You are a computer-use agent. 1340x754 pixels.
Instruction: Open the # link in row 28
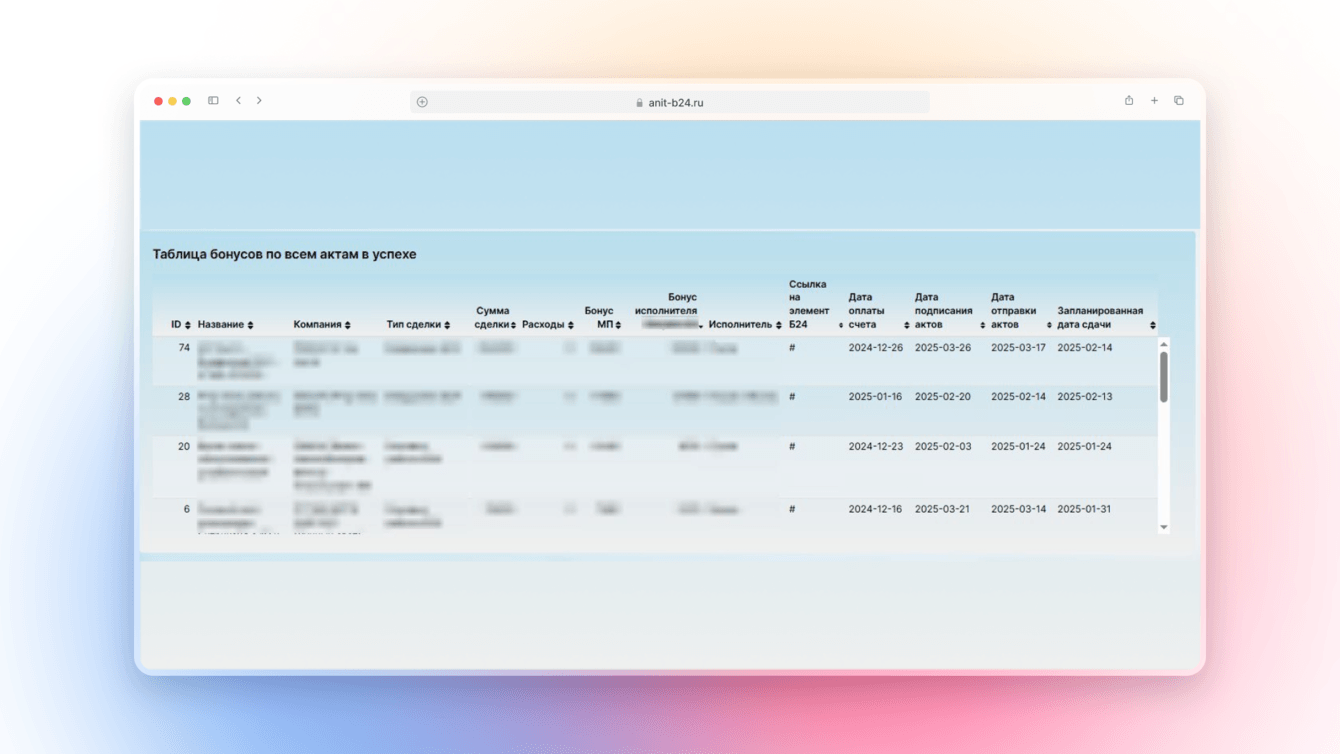pos(792,397)
